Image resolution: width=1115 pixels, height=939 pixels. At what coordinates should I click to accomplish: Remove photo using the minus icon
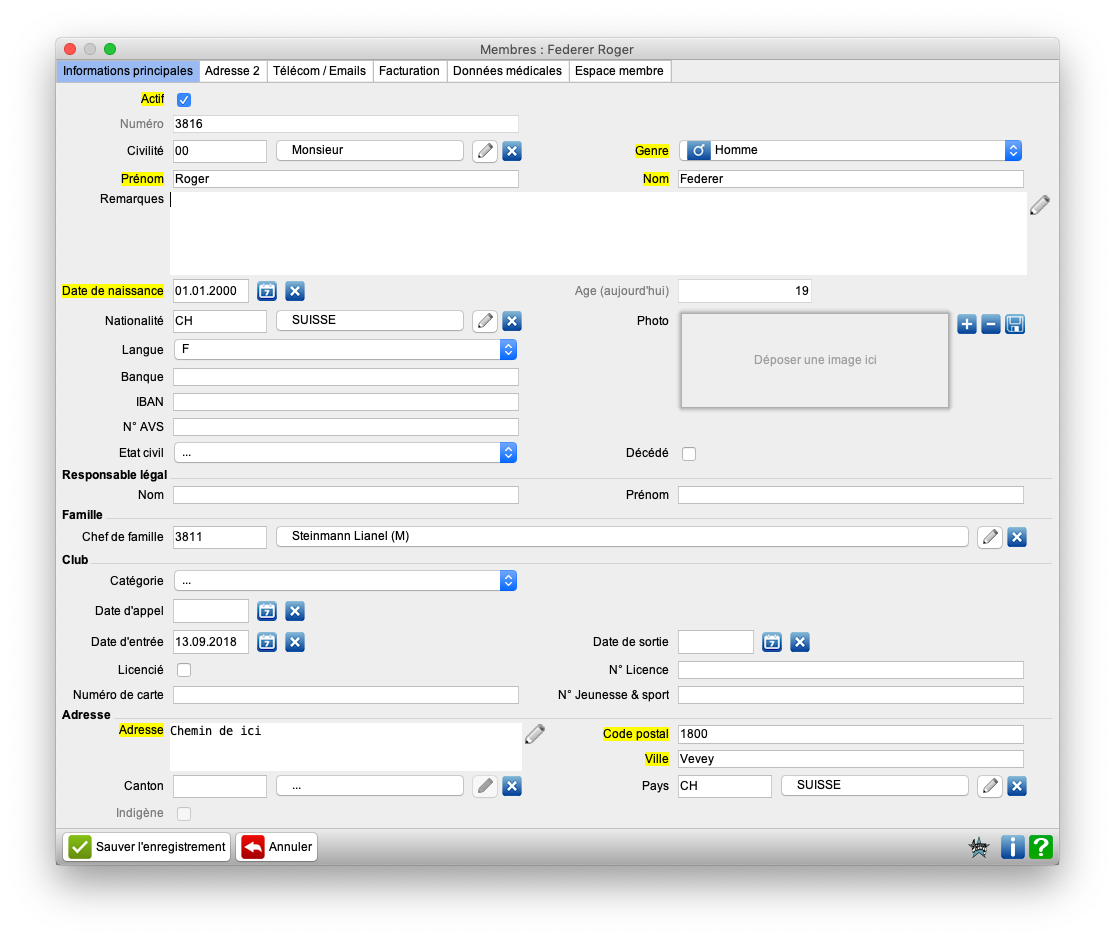990,324
